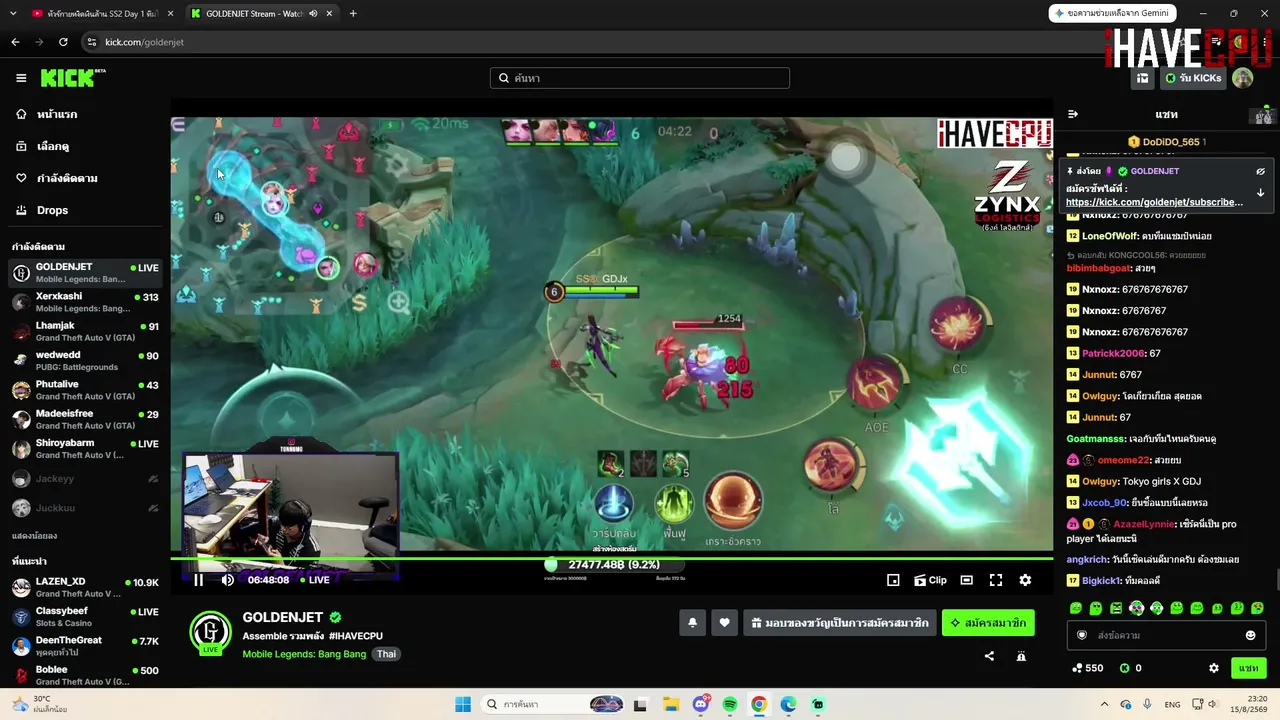Screen dimensions: 1280x720
Task: Unfollow GOLDENJET with the heart button
Action: 724,623
